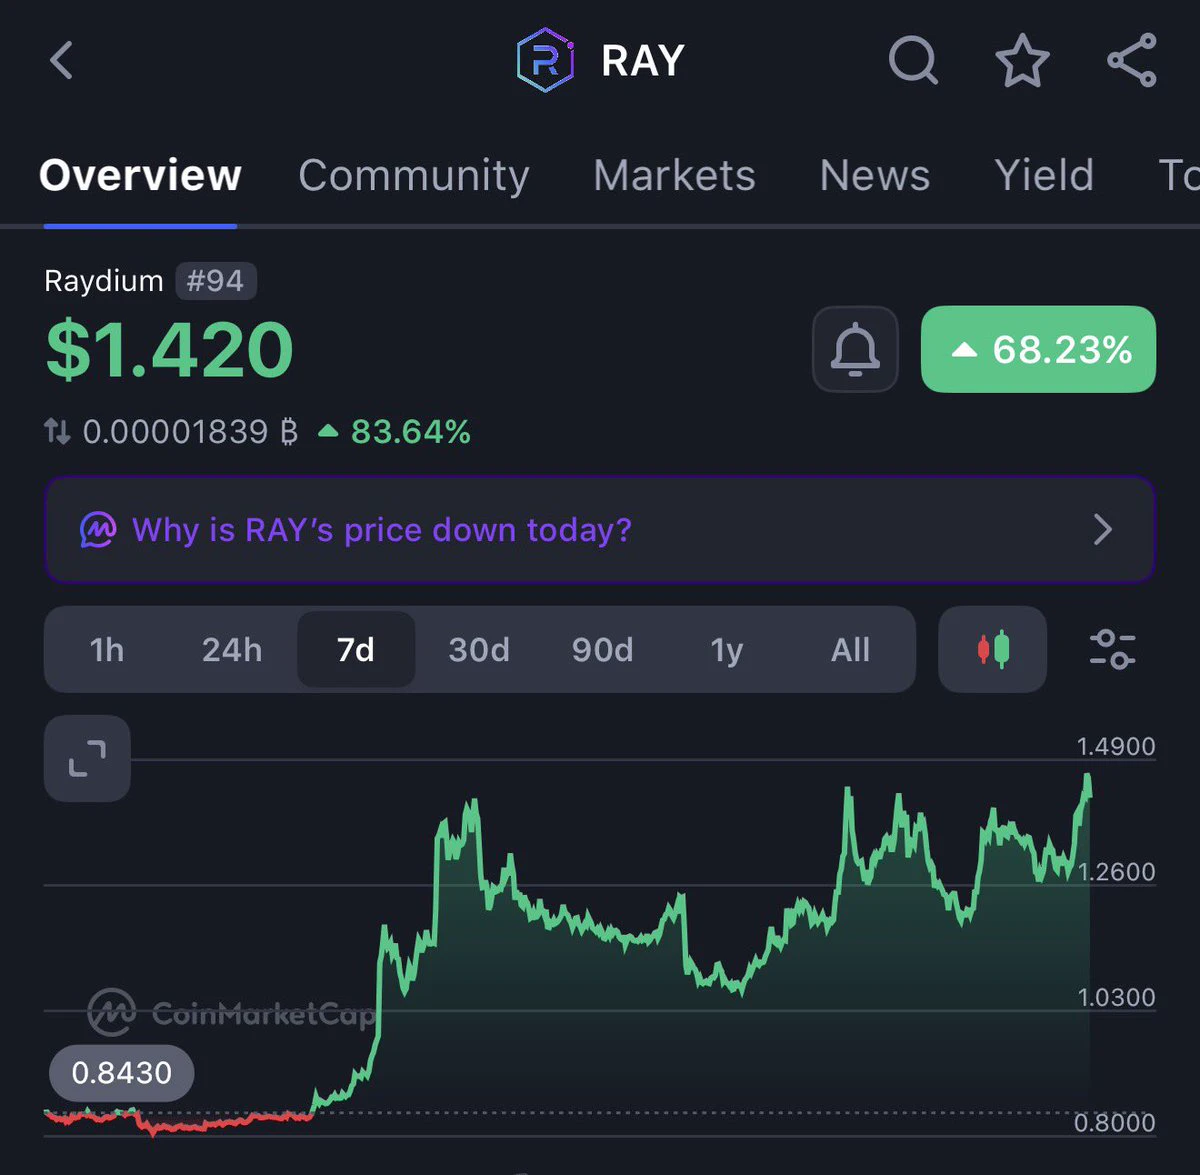Image resolution: width=1200 pixels, height=1175 pixels.
Task: Switch to the Markets tab
Action: point(674,175)
